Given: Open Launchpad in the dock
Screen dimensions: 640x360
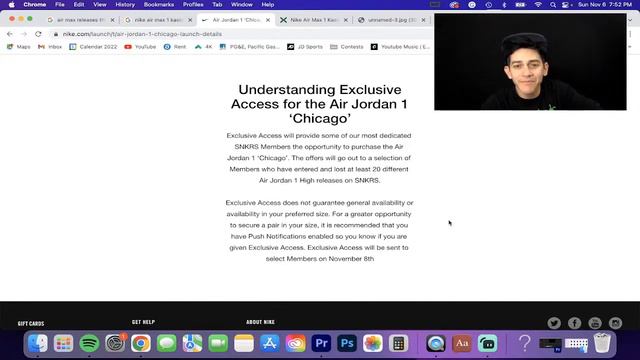Looking at the screenshot, I should (63, 343).
